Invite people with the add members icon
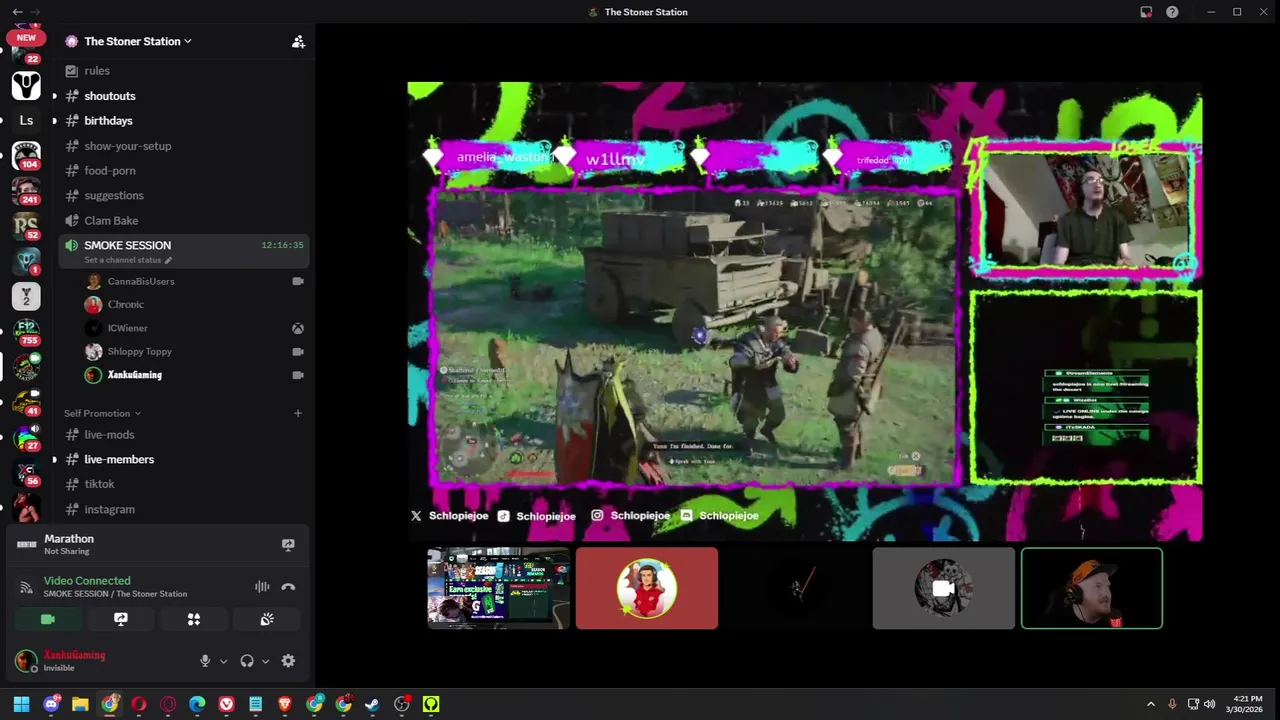This screenshot has height=720, width=1280. click(x=298, y=41)
